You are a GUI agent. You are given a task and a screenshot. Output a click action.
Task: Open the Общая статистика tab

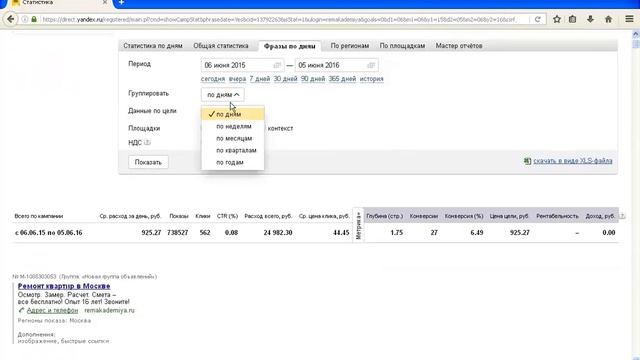[221, 46]
